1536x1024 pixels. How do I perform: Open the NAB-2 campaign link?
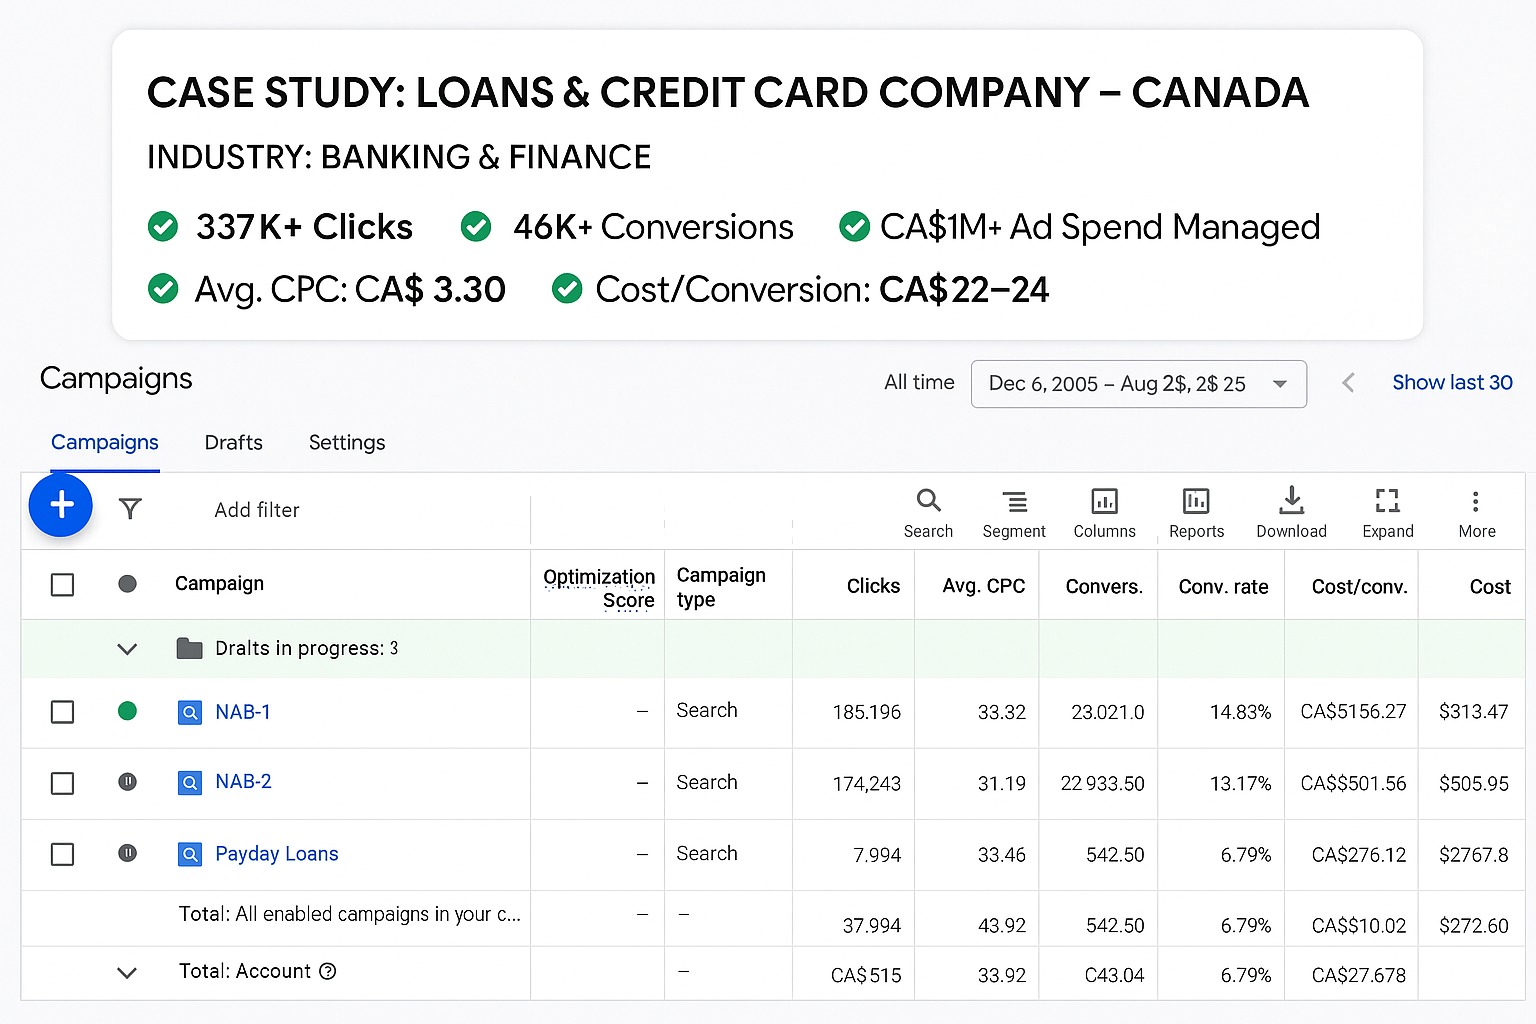243,781
